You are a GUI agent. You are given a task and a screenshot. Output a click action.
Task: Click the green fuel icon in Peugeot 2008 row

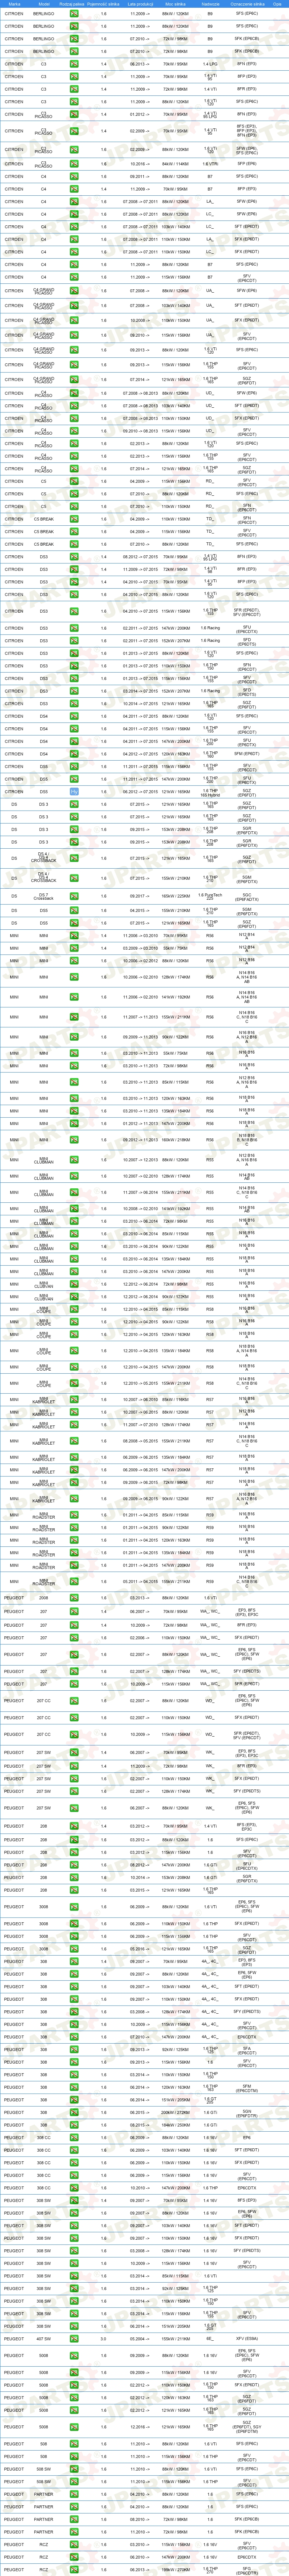pyautogui.click(x=74, y=1598)
